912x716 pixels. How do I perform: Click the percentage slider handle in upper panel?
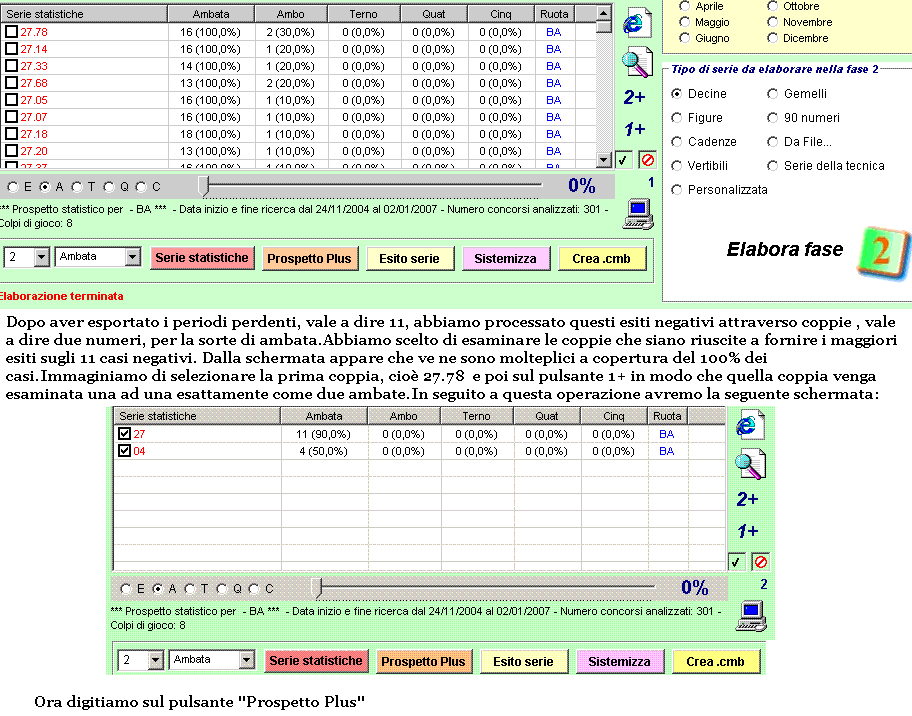pyautogui.click(x=203, y=186)
